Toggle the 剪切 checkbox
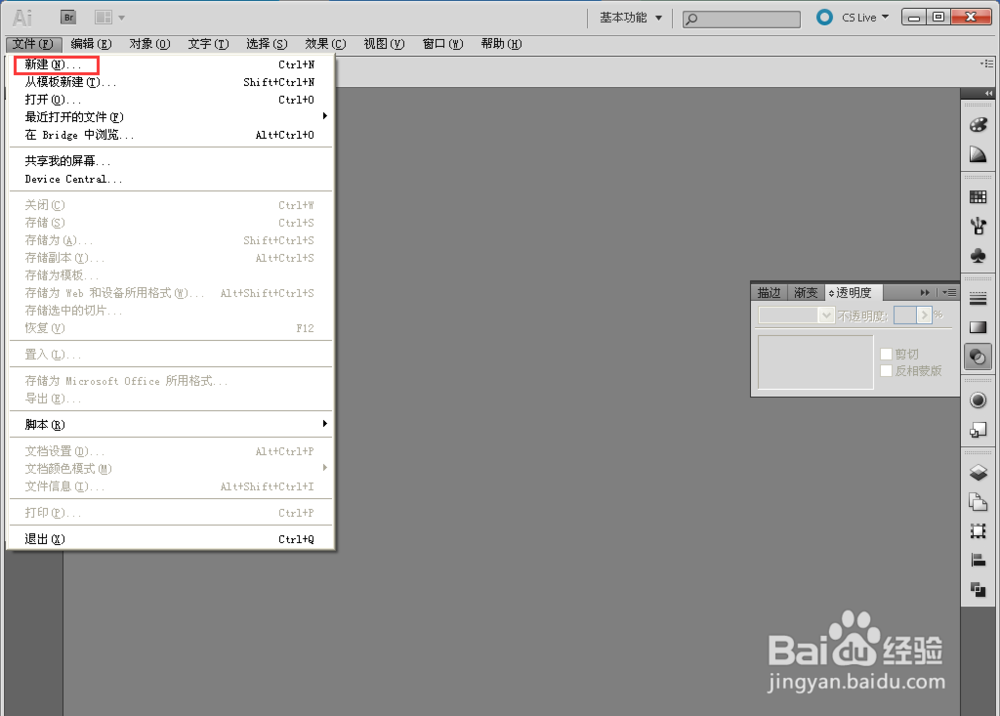This screenshot has width=1000, height=716. pyautogui.click(x=886, y=354)
